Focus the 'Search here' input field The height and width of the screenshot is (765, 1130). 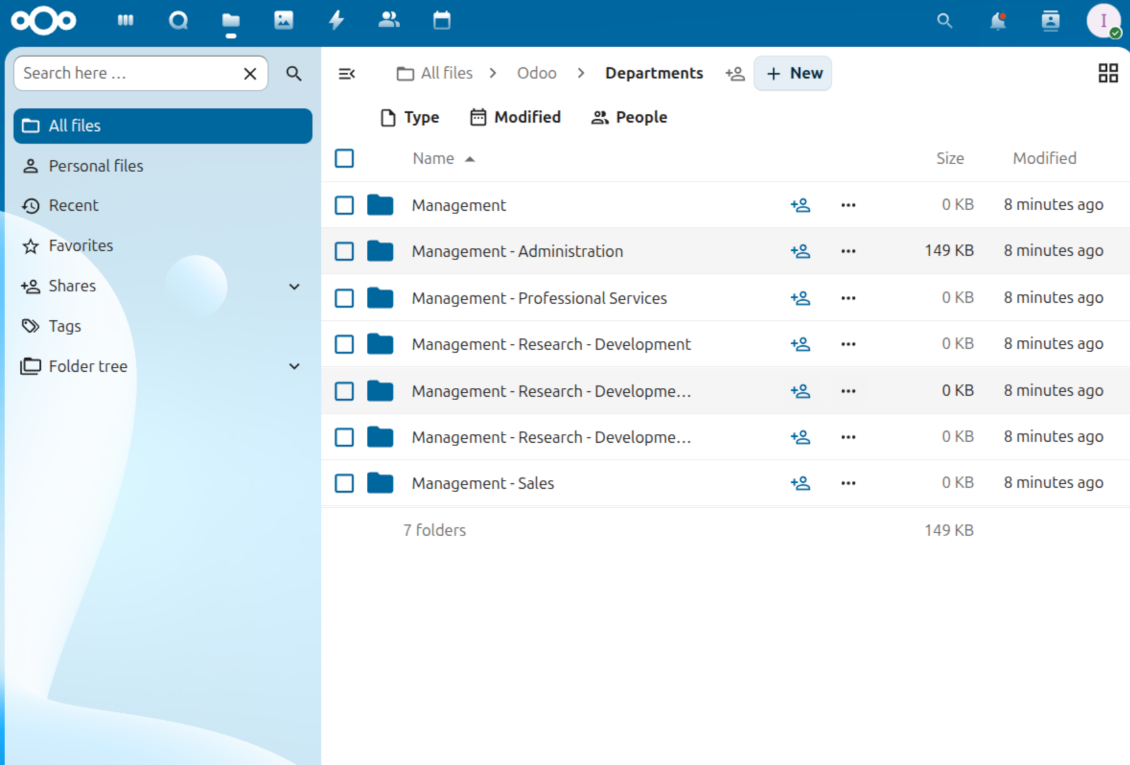coord(128,73)
